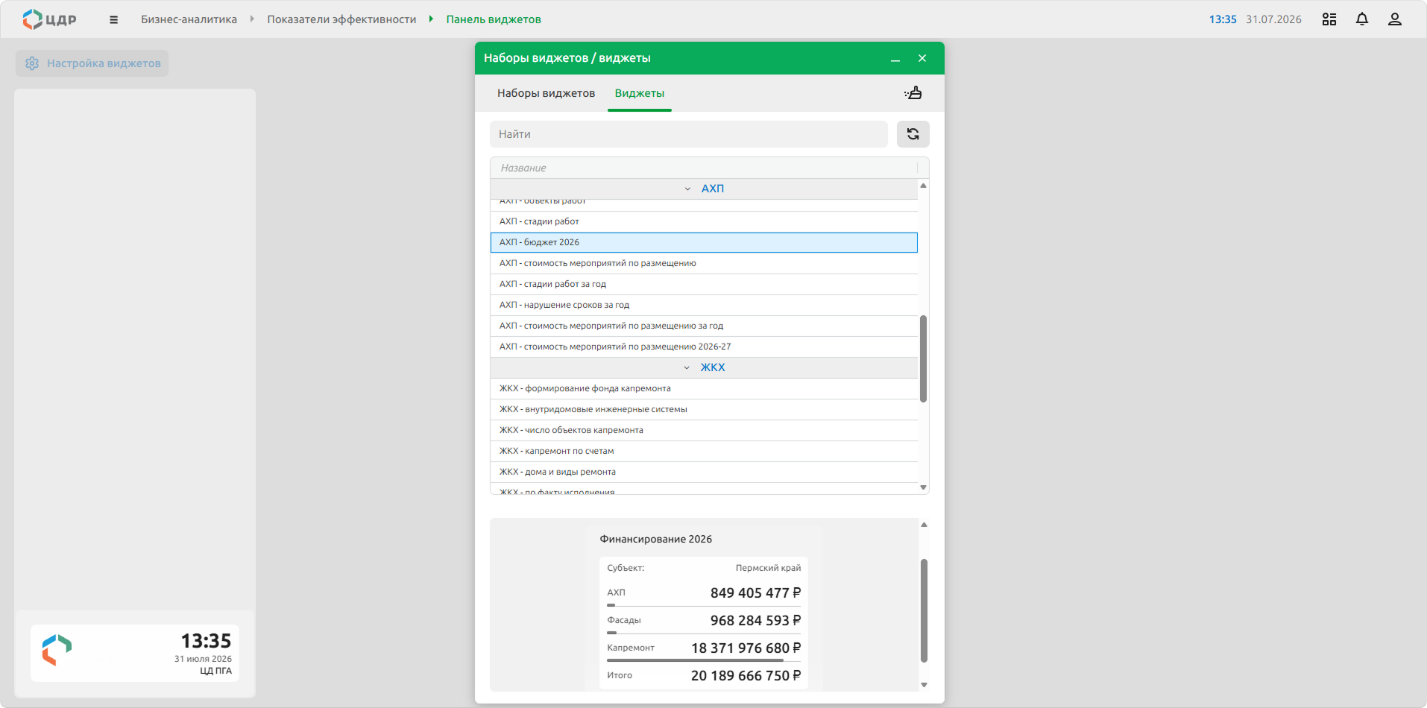
Task: Click the list scroll-down arrow
Action: pyautogui.click(x=923, y=487)
